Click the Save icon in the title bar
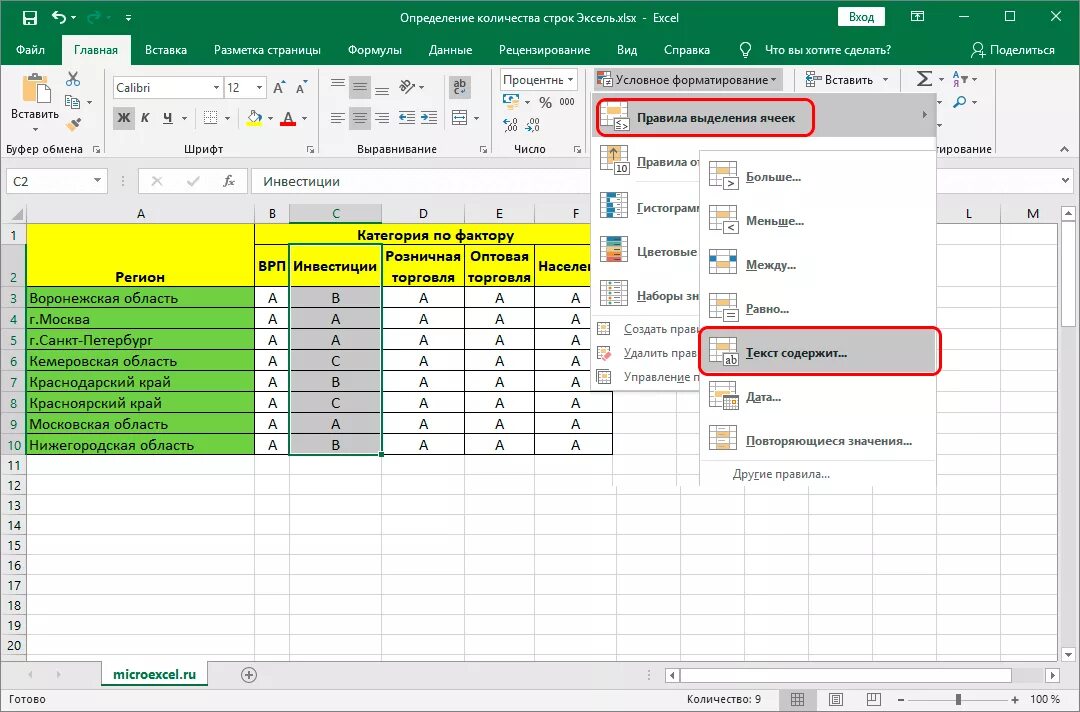 (x=30, y=18)
